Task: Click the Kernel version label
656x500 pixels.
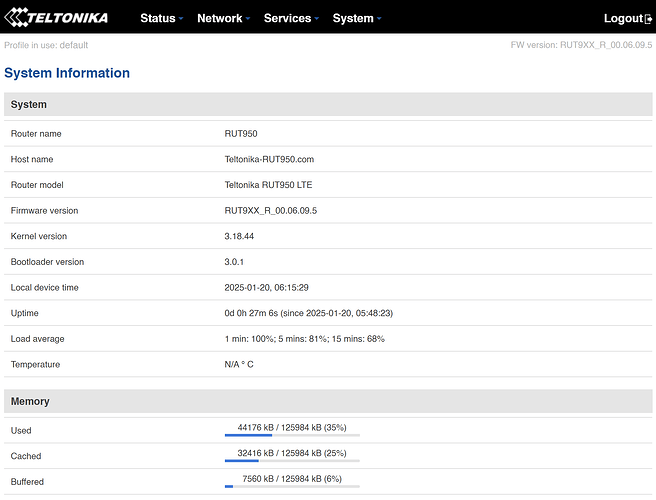Action: 39,236
